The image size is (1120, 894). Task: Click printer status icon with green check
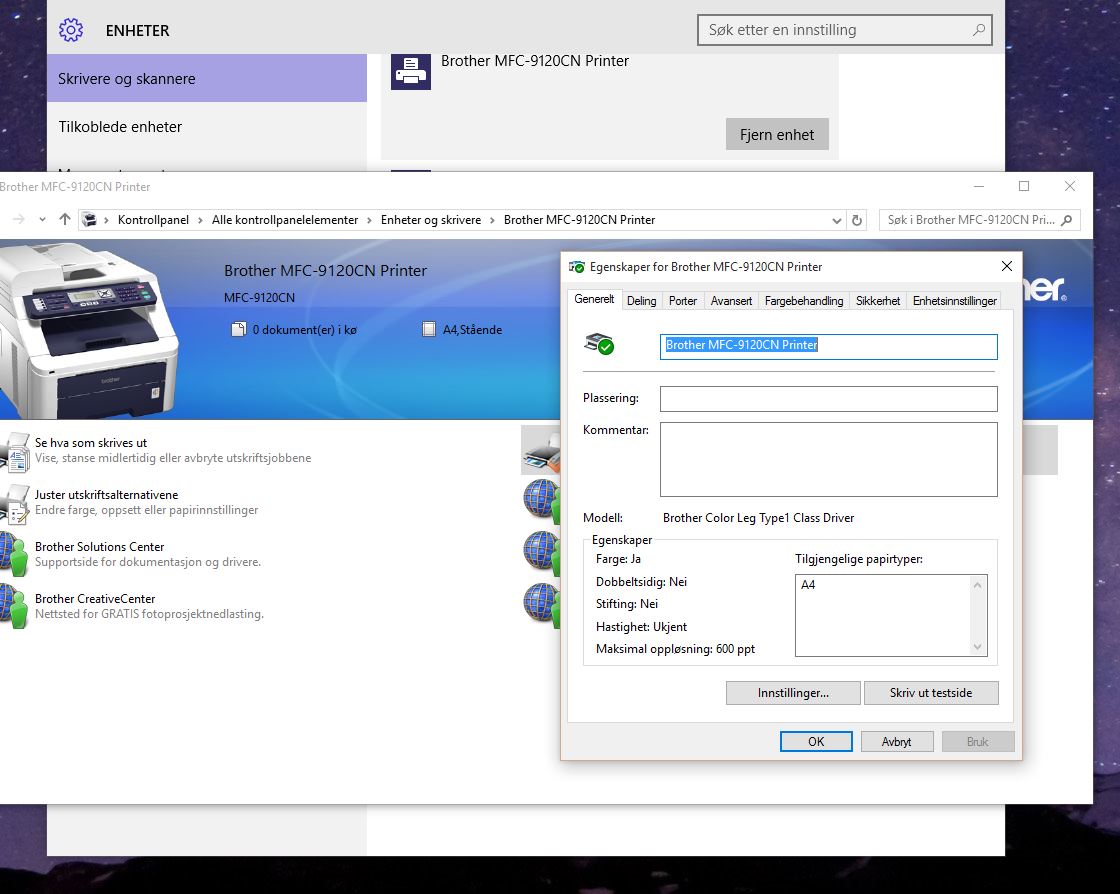599,344
